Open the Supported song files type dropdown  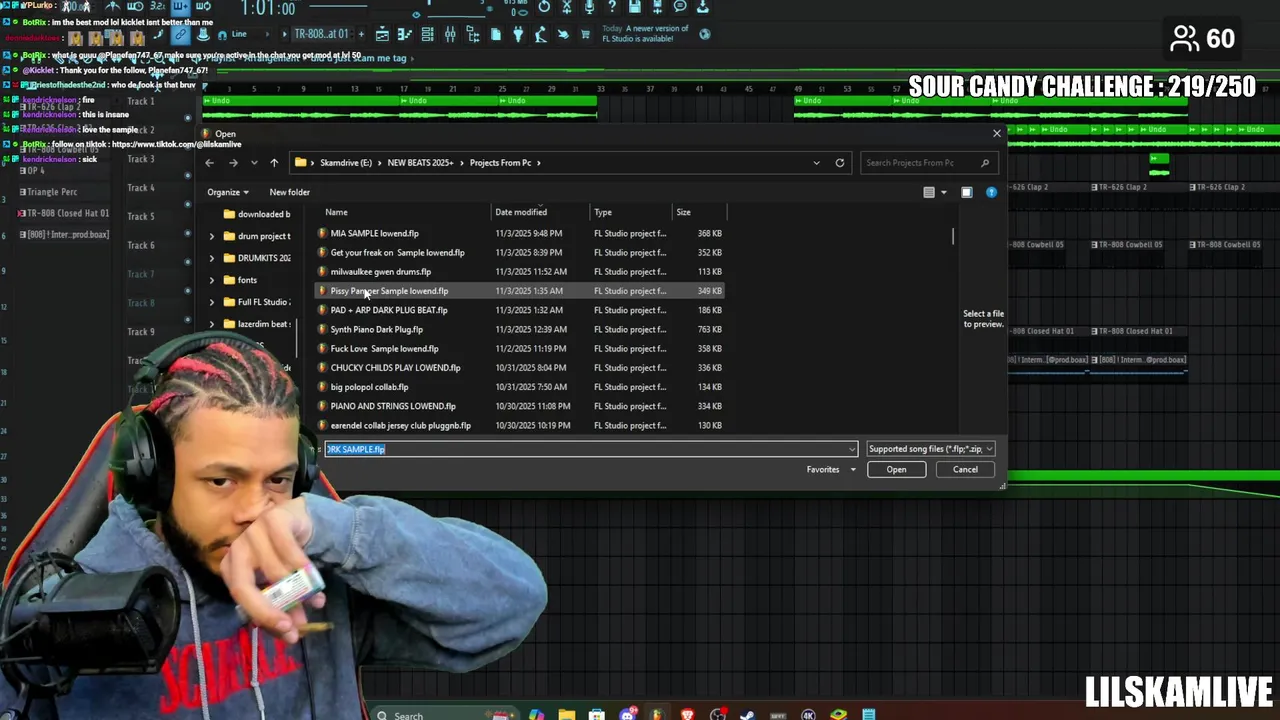[x=930, y=449]
